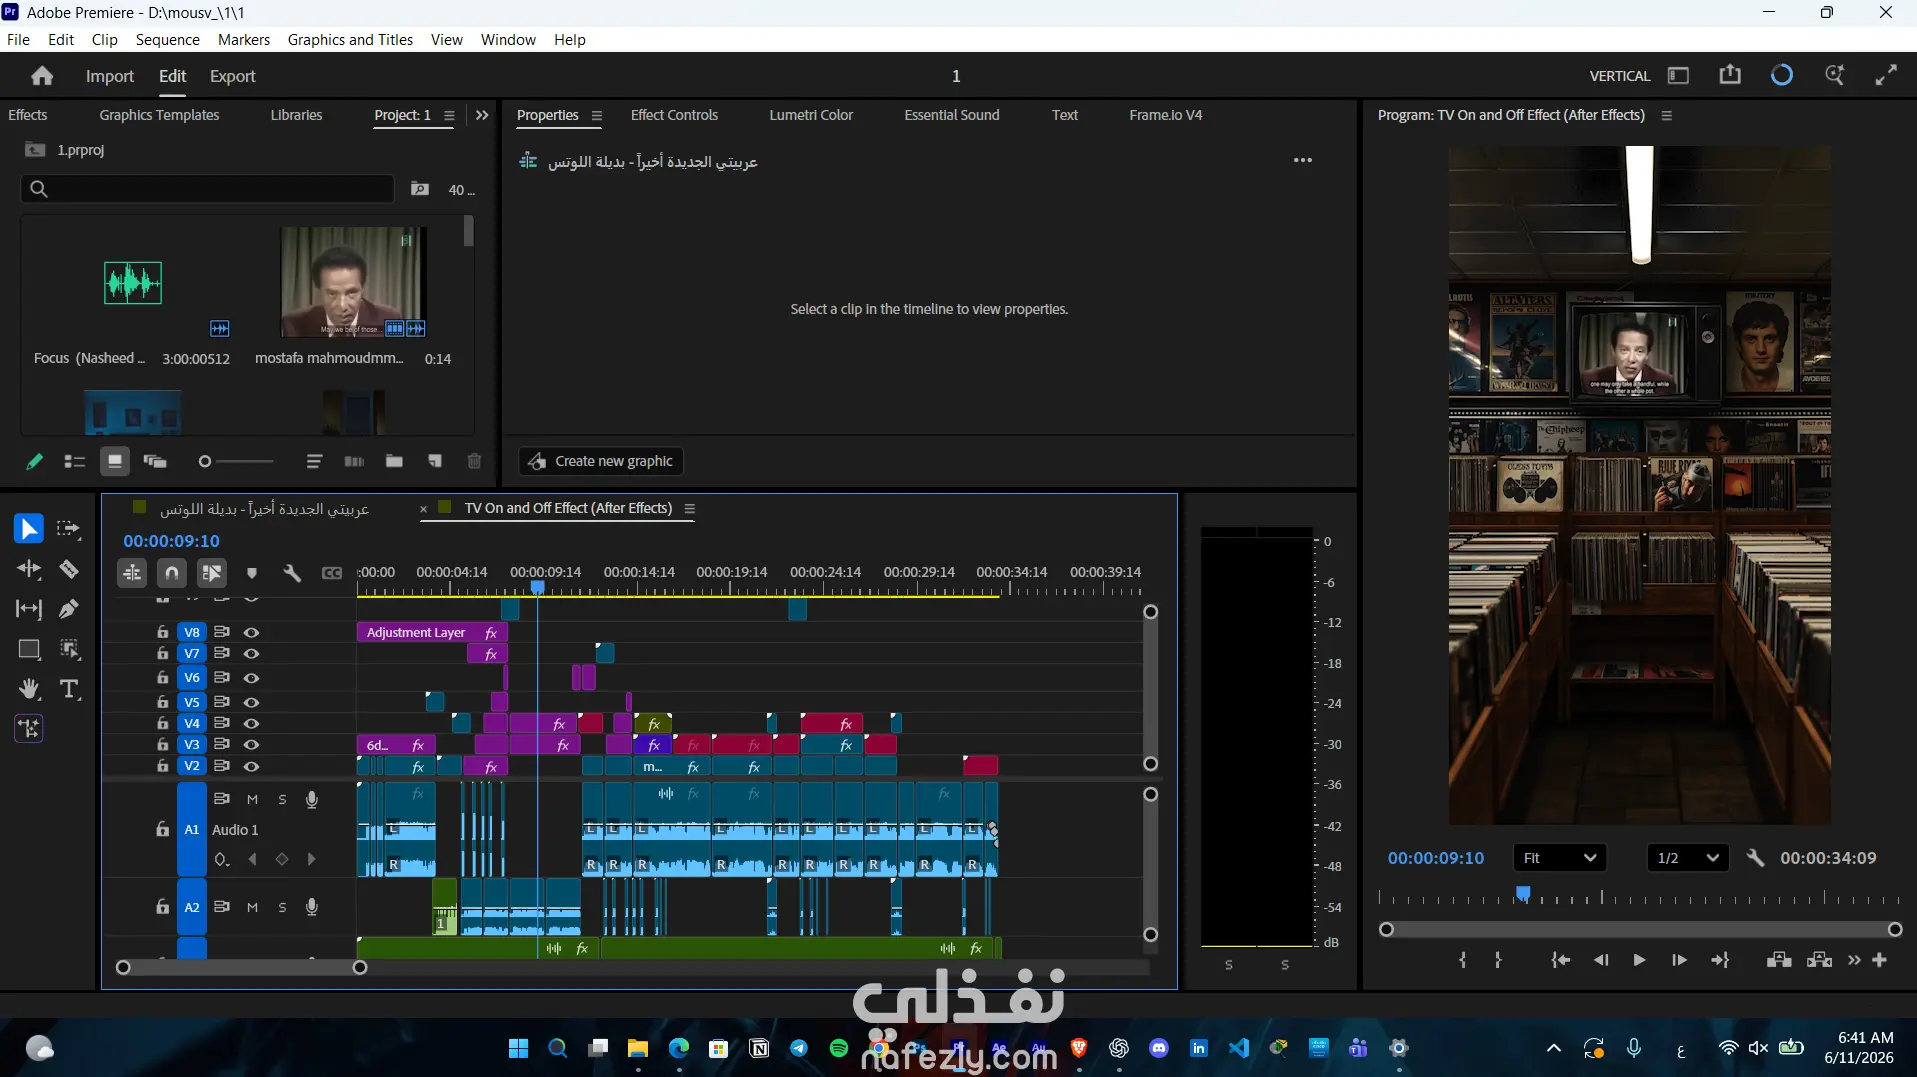1917x1077 pixels.
Task: Select the Track Select Forward tool
Action: pos(68,528)
